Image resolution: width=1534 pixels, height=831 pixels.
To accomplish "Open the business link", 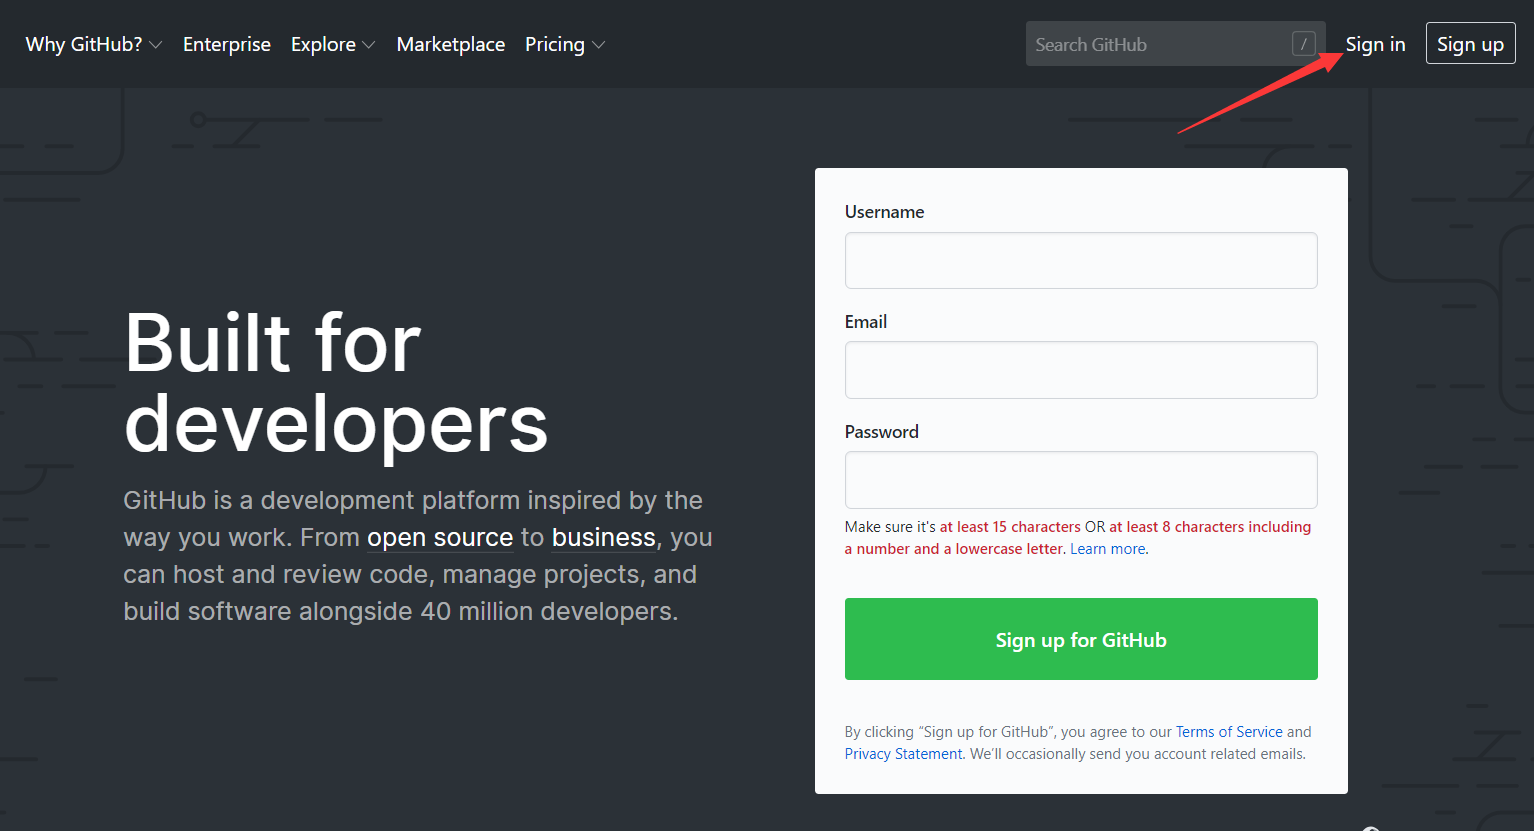I will pos(603,537).
